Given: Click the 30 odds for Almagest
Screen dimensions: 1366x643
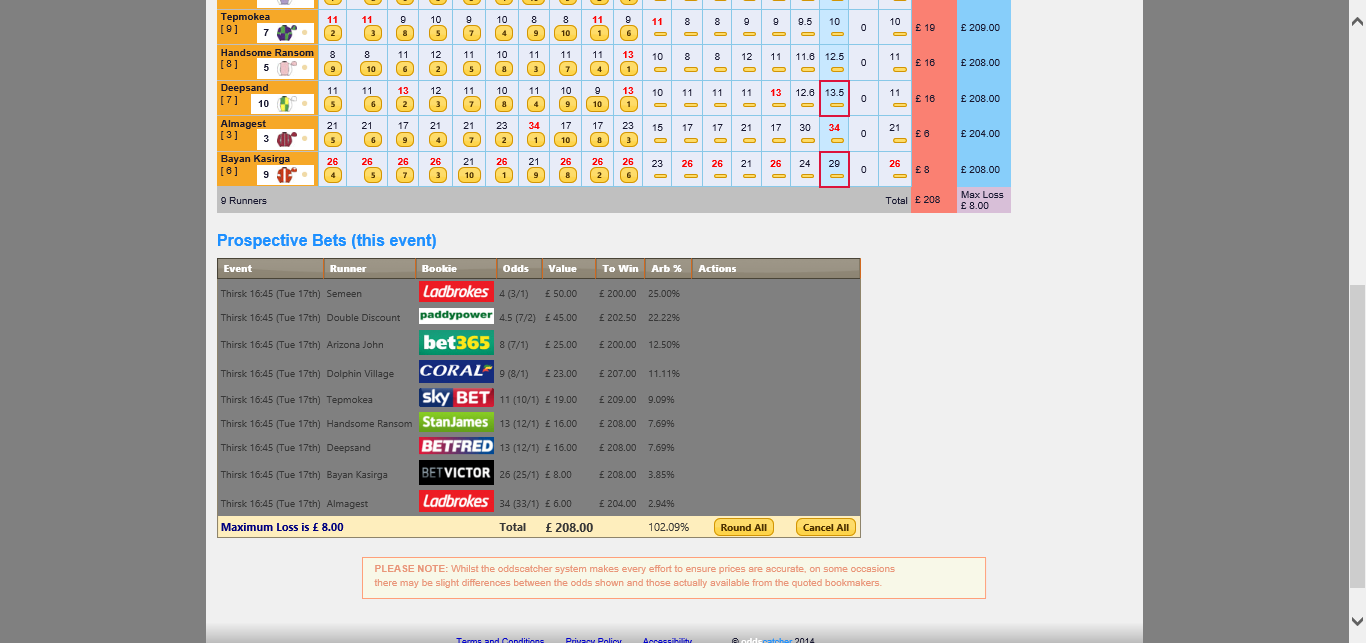Looking at the screenshot, I should pos(805,127).
